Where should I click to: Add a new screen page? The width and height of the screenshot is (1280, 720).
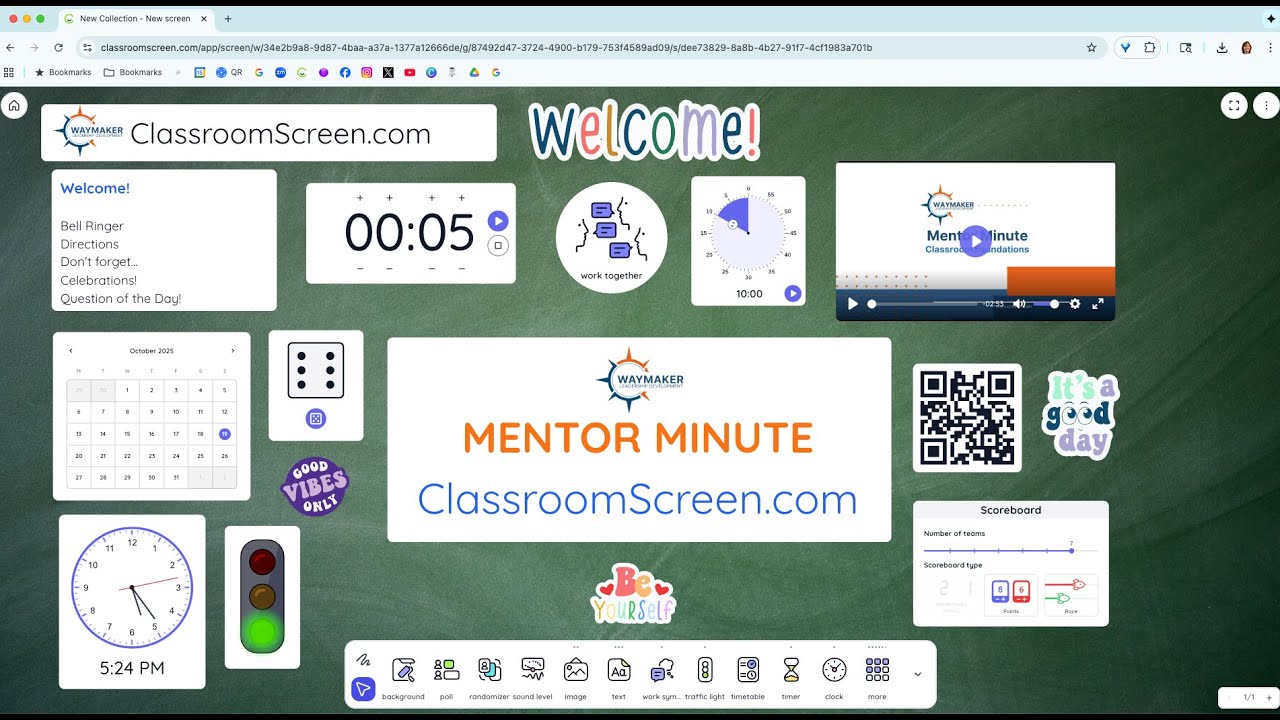1269,697
